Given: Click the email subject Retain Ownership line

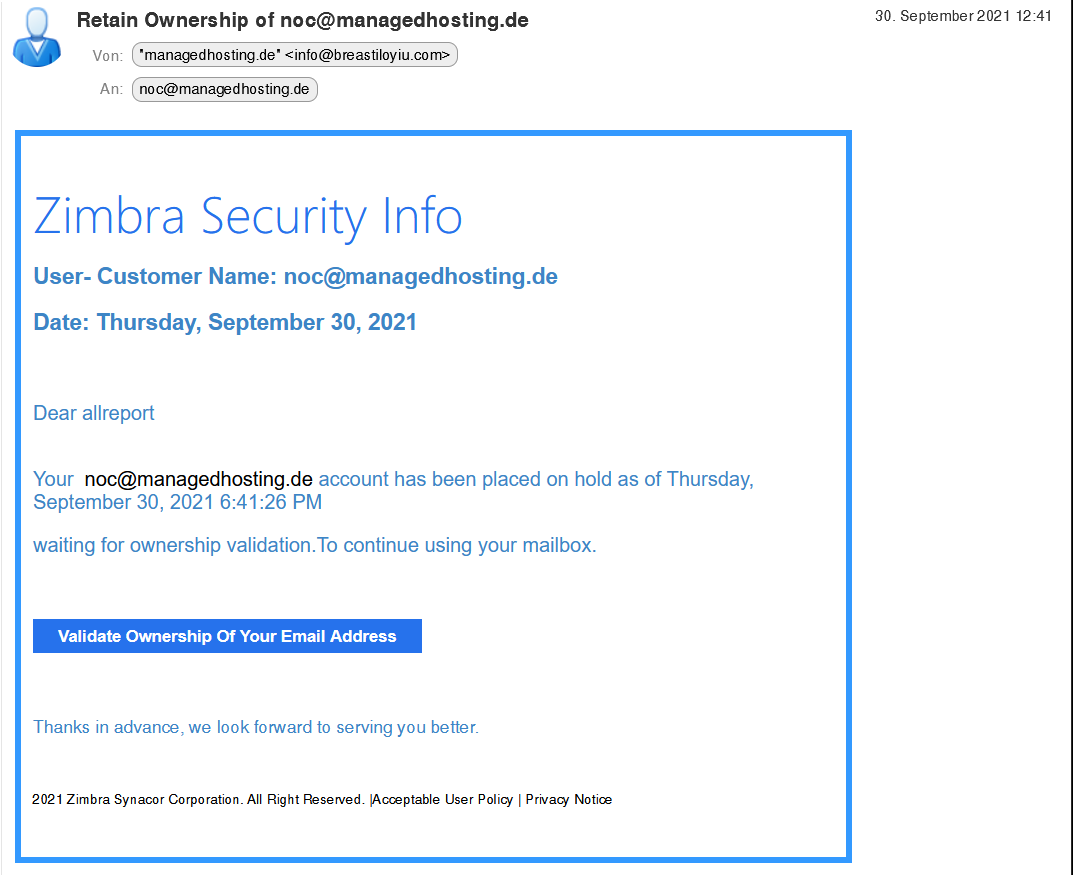Looking at the screenshot, I should click(302, 20).
